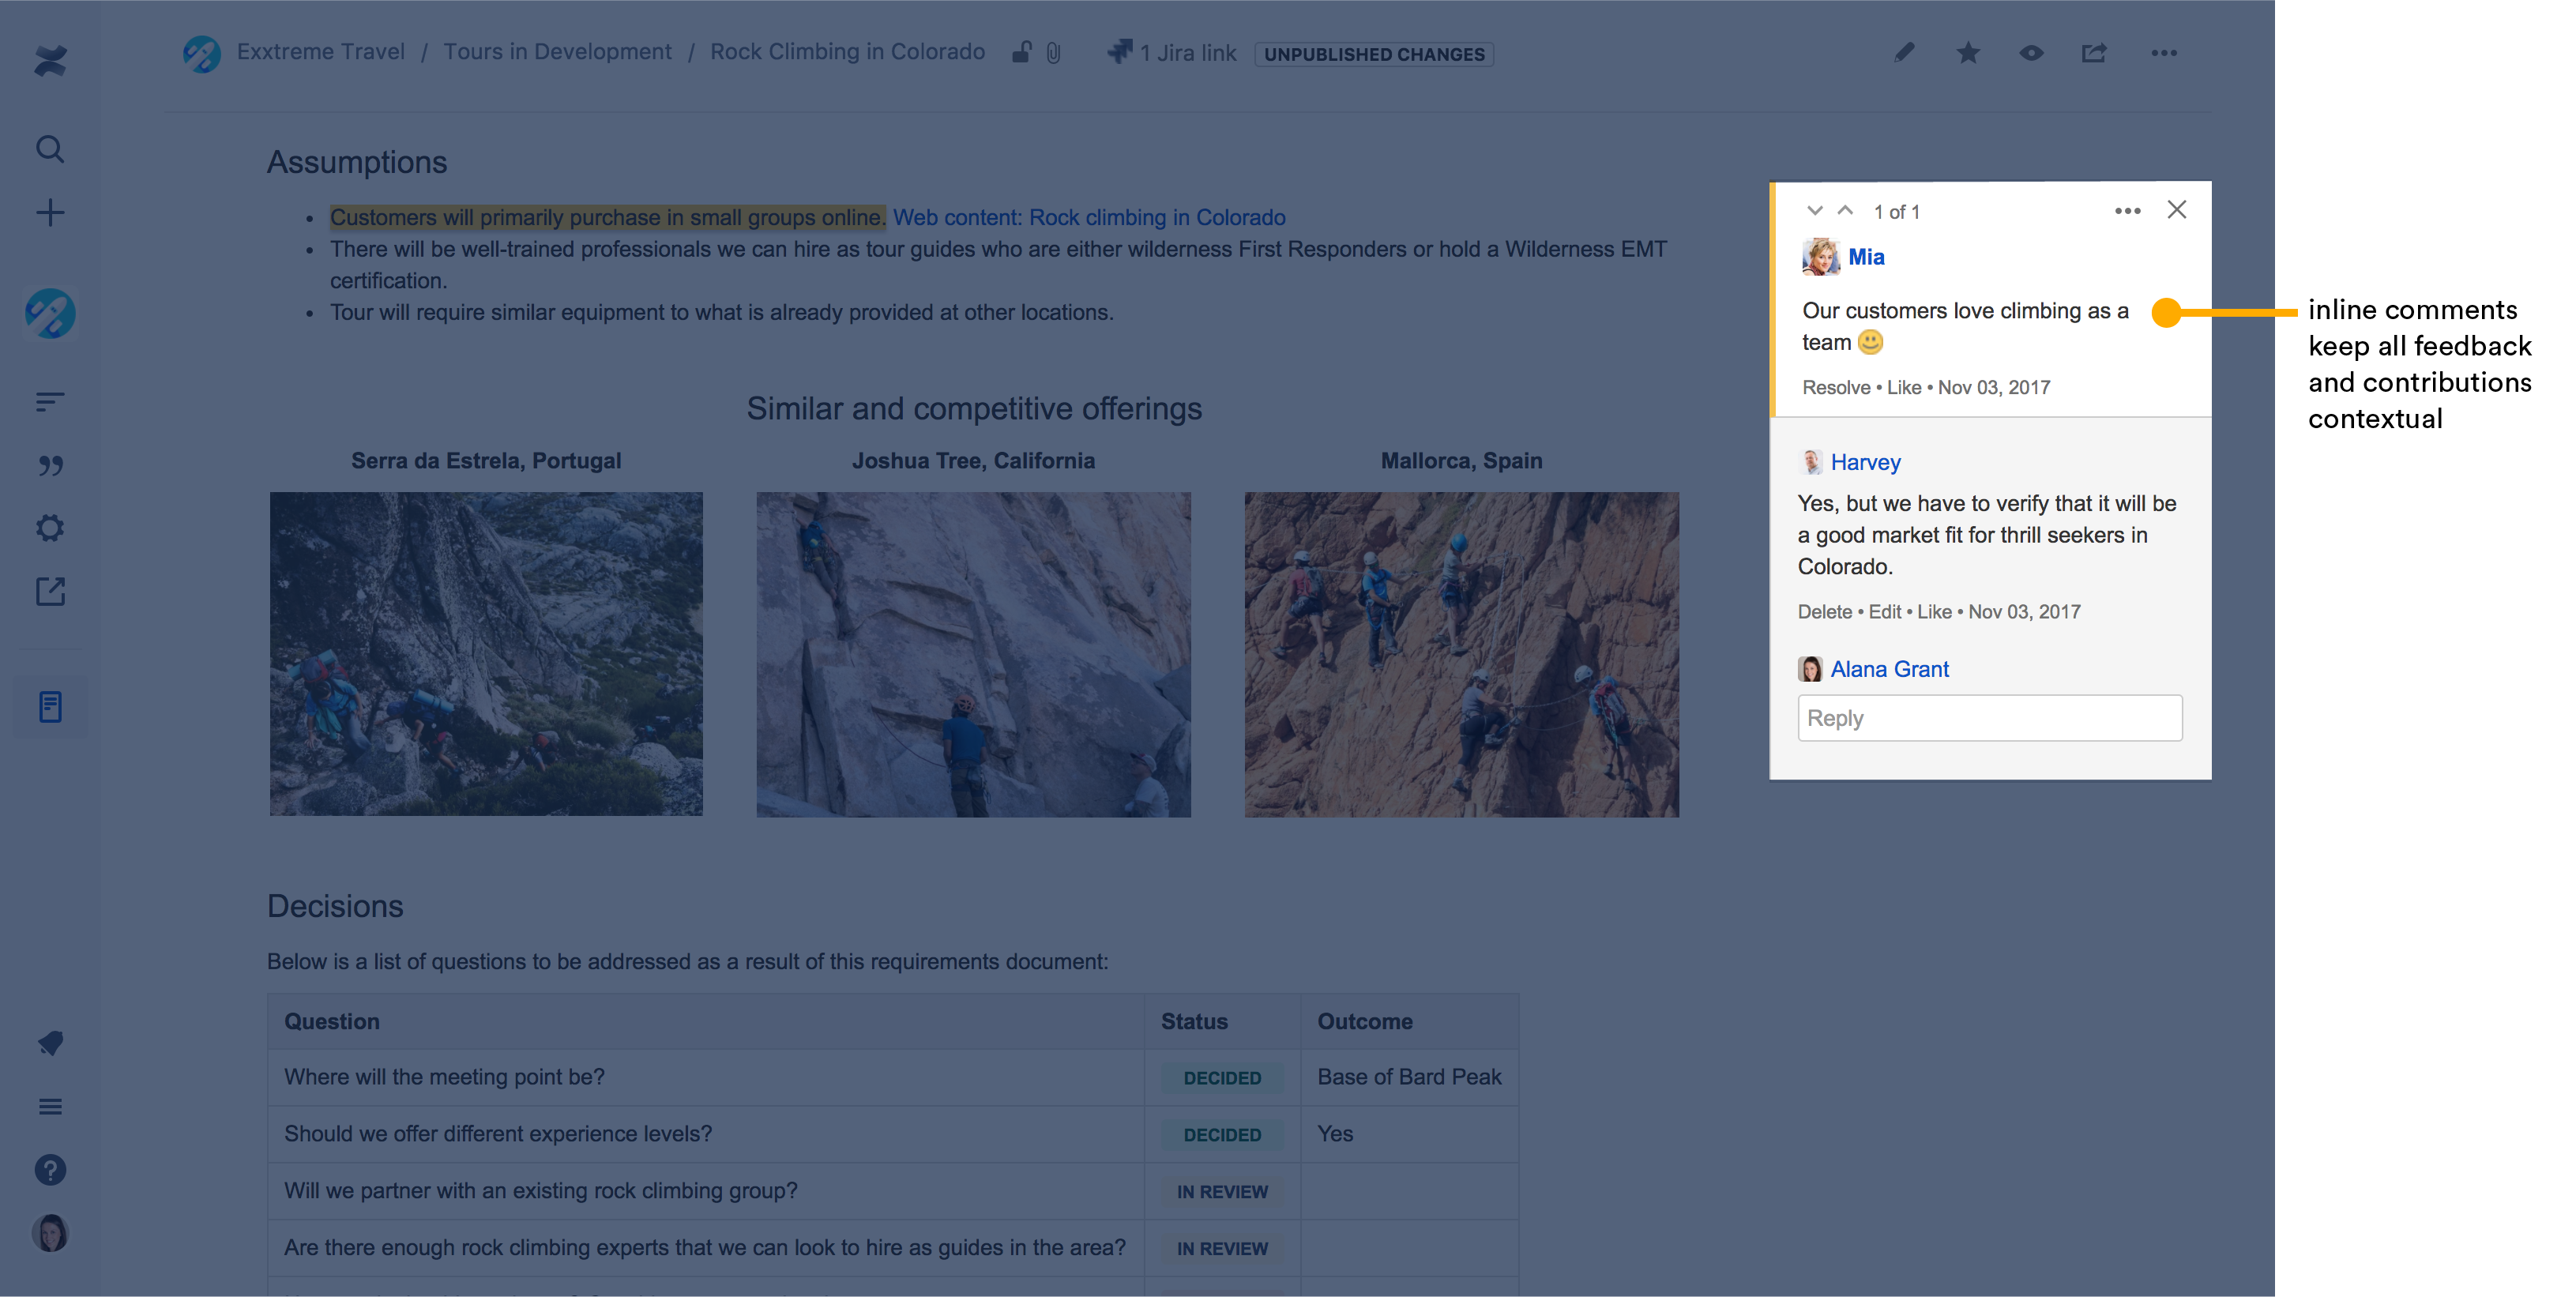Click the search magnifier in sidebar
Viewport: 2576px width, 1297px height.
[x=50, y=149]
